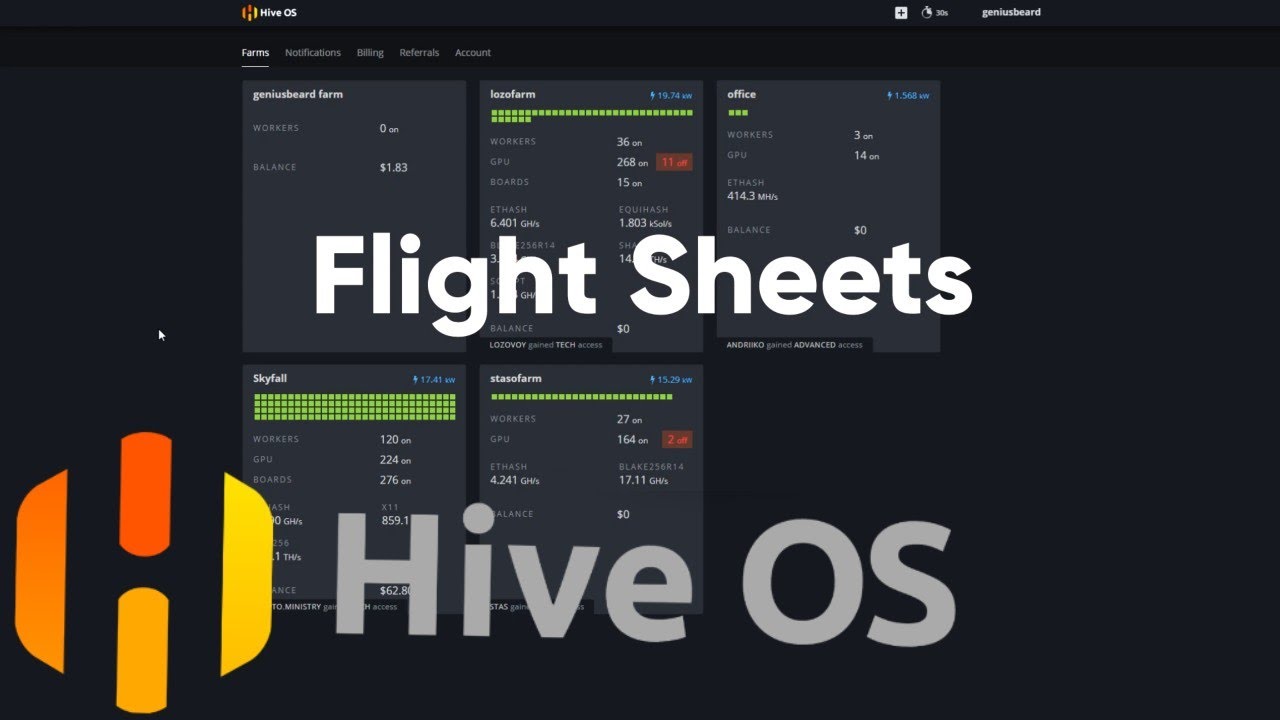Open the office farm title
The image size is (1280, 720).
(x=741, y=95)
